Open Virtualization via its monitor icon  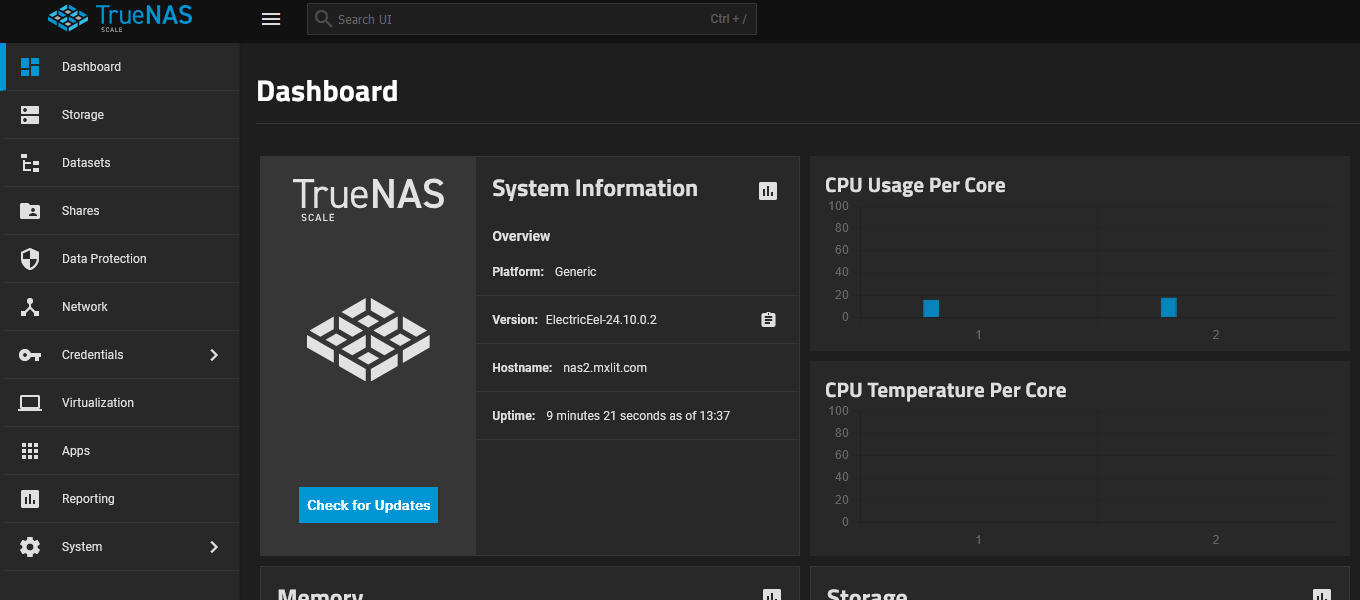click(30, 402)
